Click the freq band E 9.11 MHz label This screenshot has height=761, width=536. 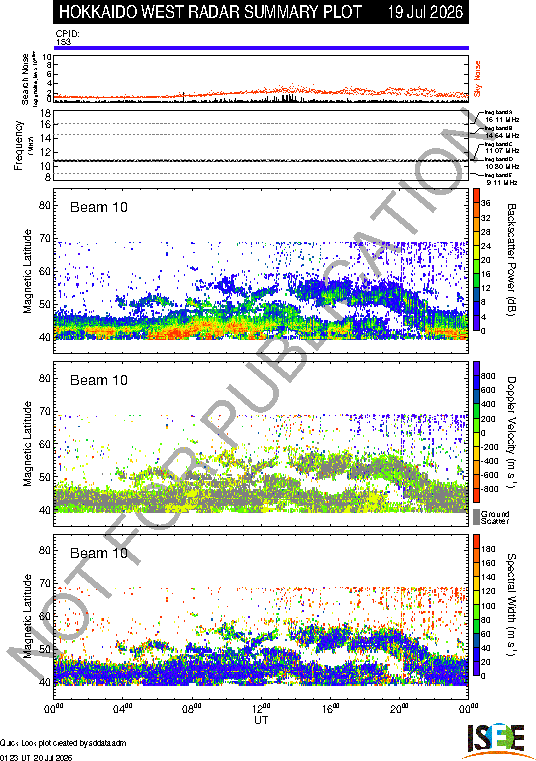coord(499,179)
